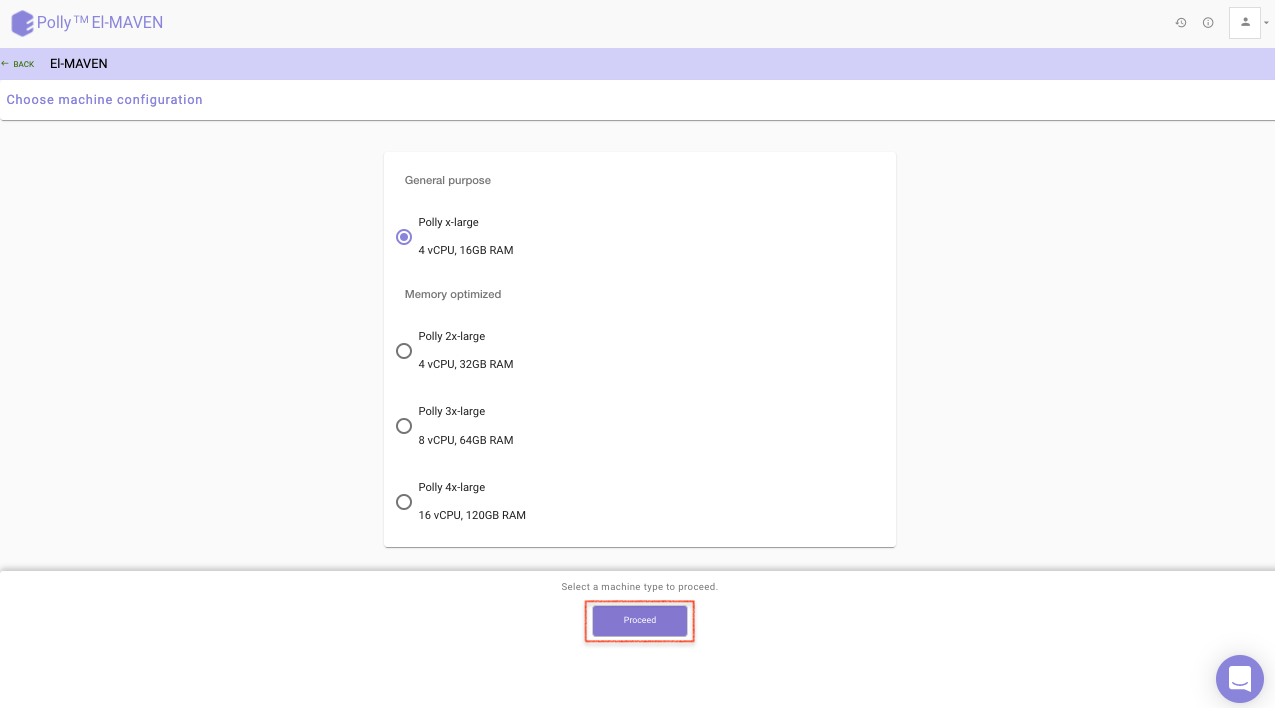The height and width of the screenshot is (708, 1275).
Task: Click the 'Polly 3x-large' label
Action: 452,412
